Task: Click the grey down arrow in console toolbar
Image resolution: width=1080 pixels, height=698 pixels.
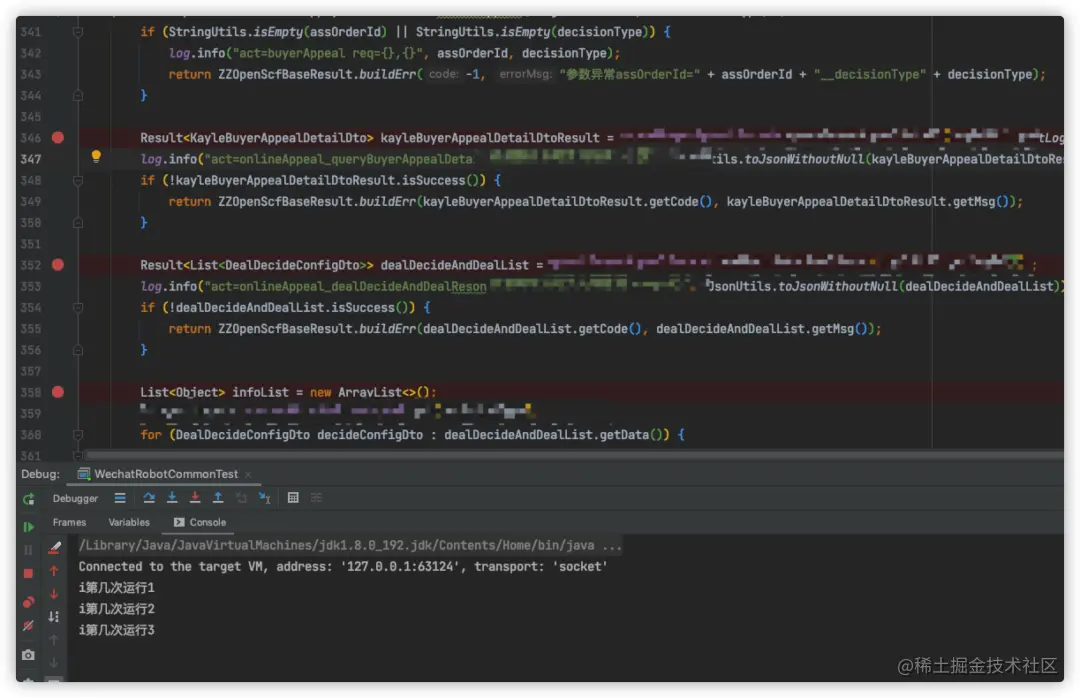Action: coord(54,663)
